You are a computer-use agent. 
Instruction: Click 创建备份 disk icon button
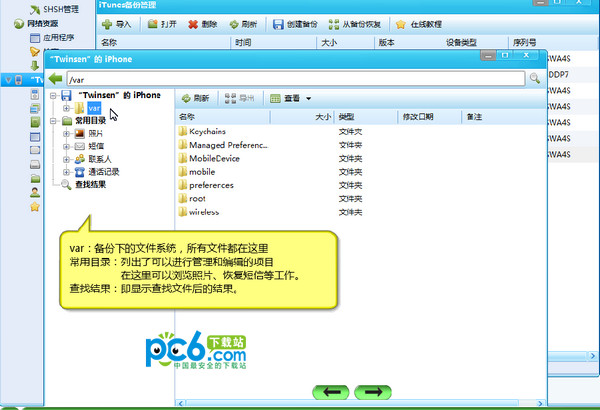click(295, 25)
